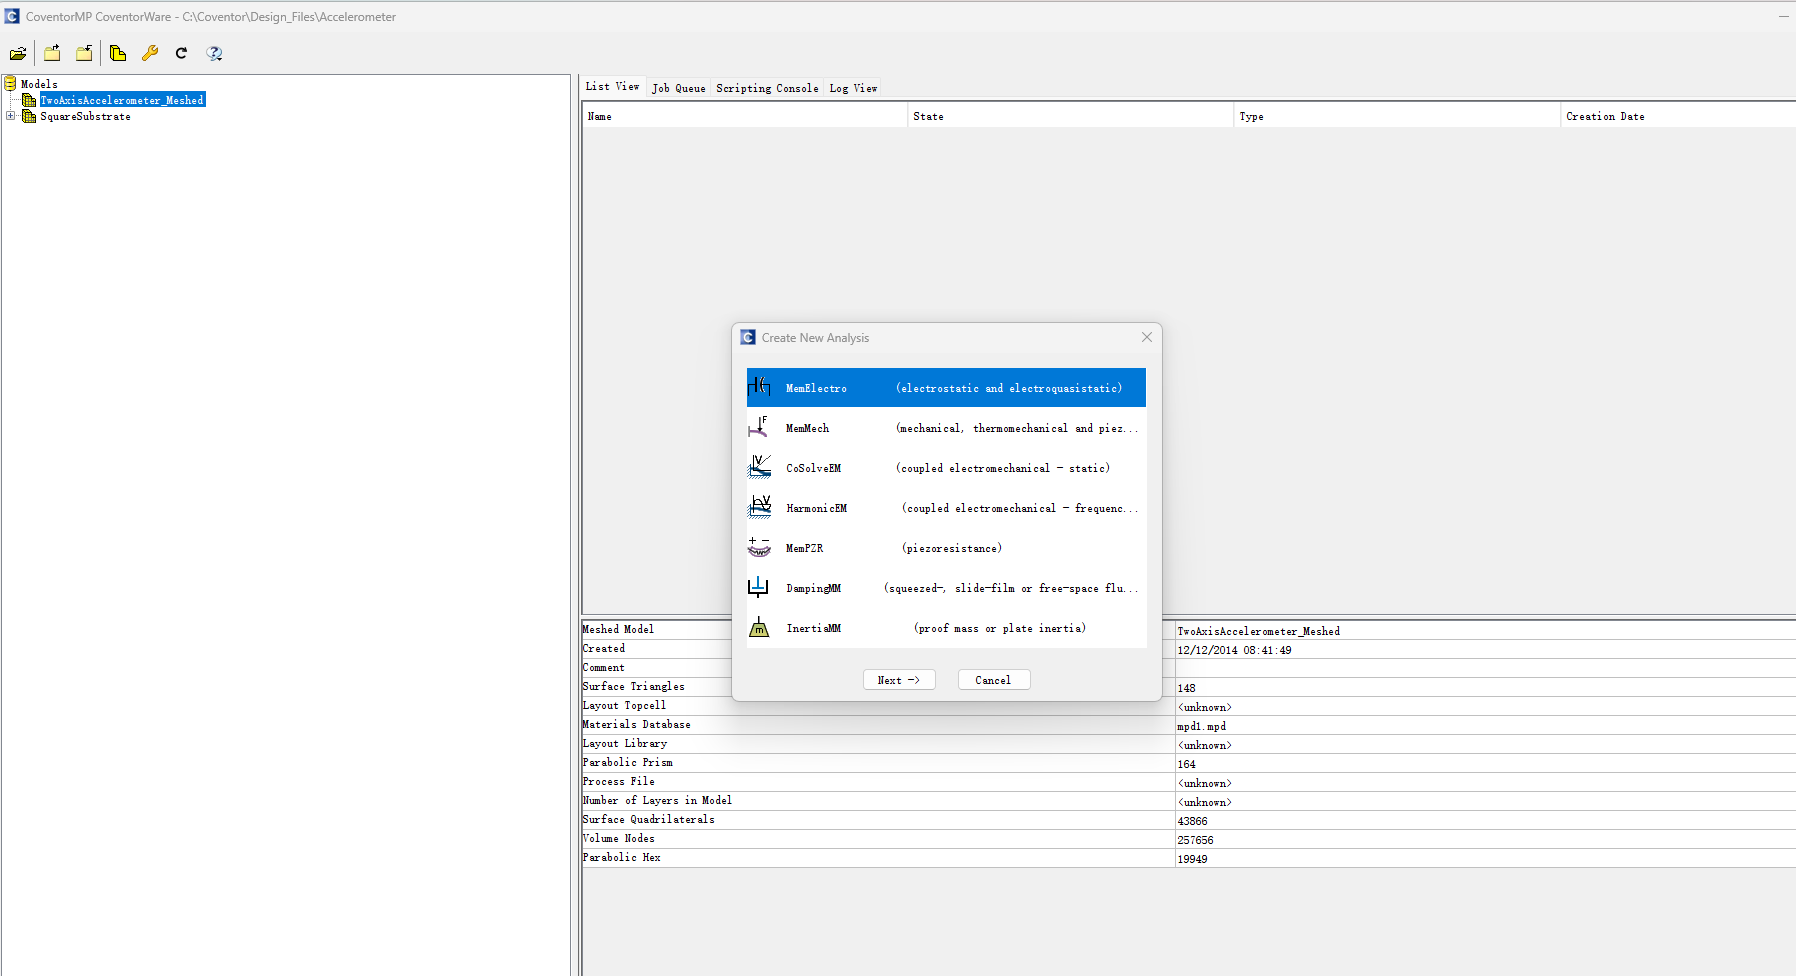This screenshot has width=1796, height=976.
Task: Select the TwoAxisAccelerometer_Meshed model
Action: click(122, 100)
